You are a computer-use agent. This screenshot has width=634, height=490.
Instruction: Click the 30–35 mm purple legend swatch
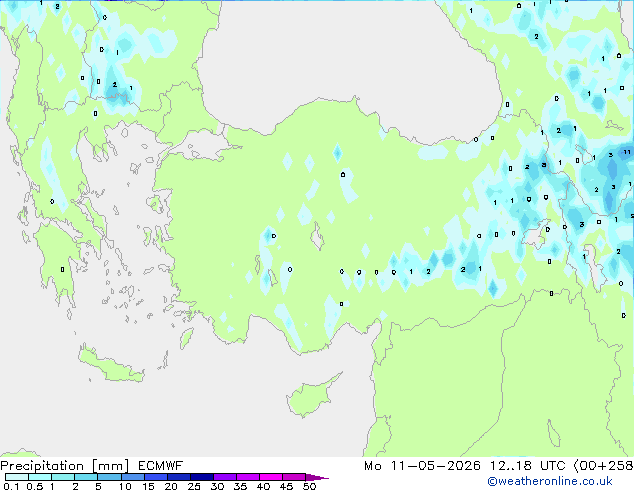[224, 477]
